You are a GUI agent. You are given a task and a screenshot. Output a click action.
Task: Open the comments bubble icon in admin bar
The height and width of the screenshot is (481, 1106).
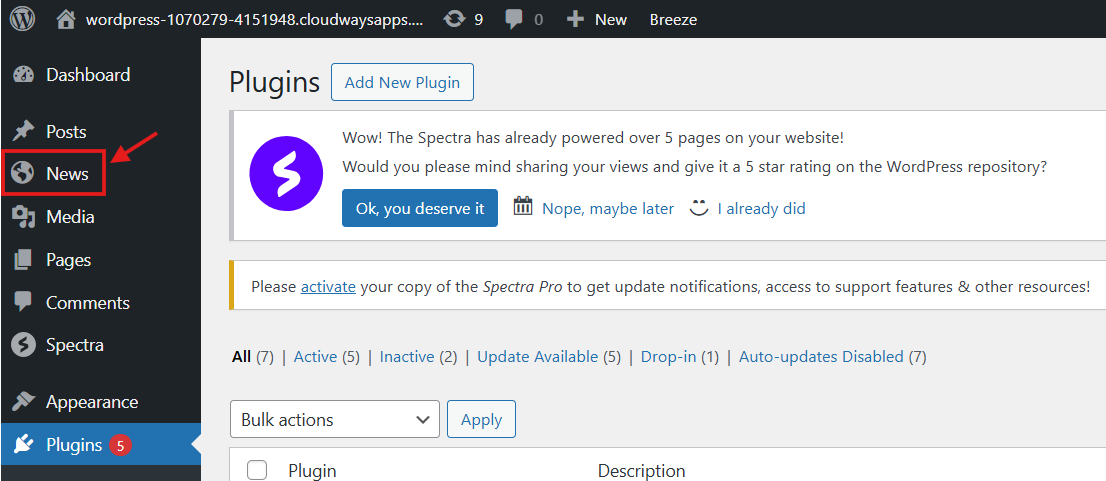(515, 20)
